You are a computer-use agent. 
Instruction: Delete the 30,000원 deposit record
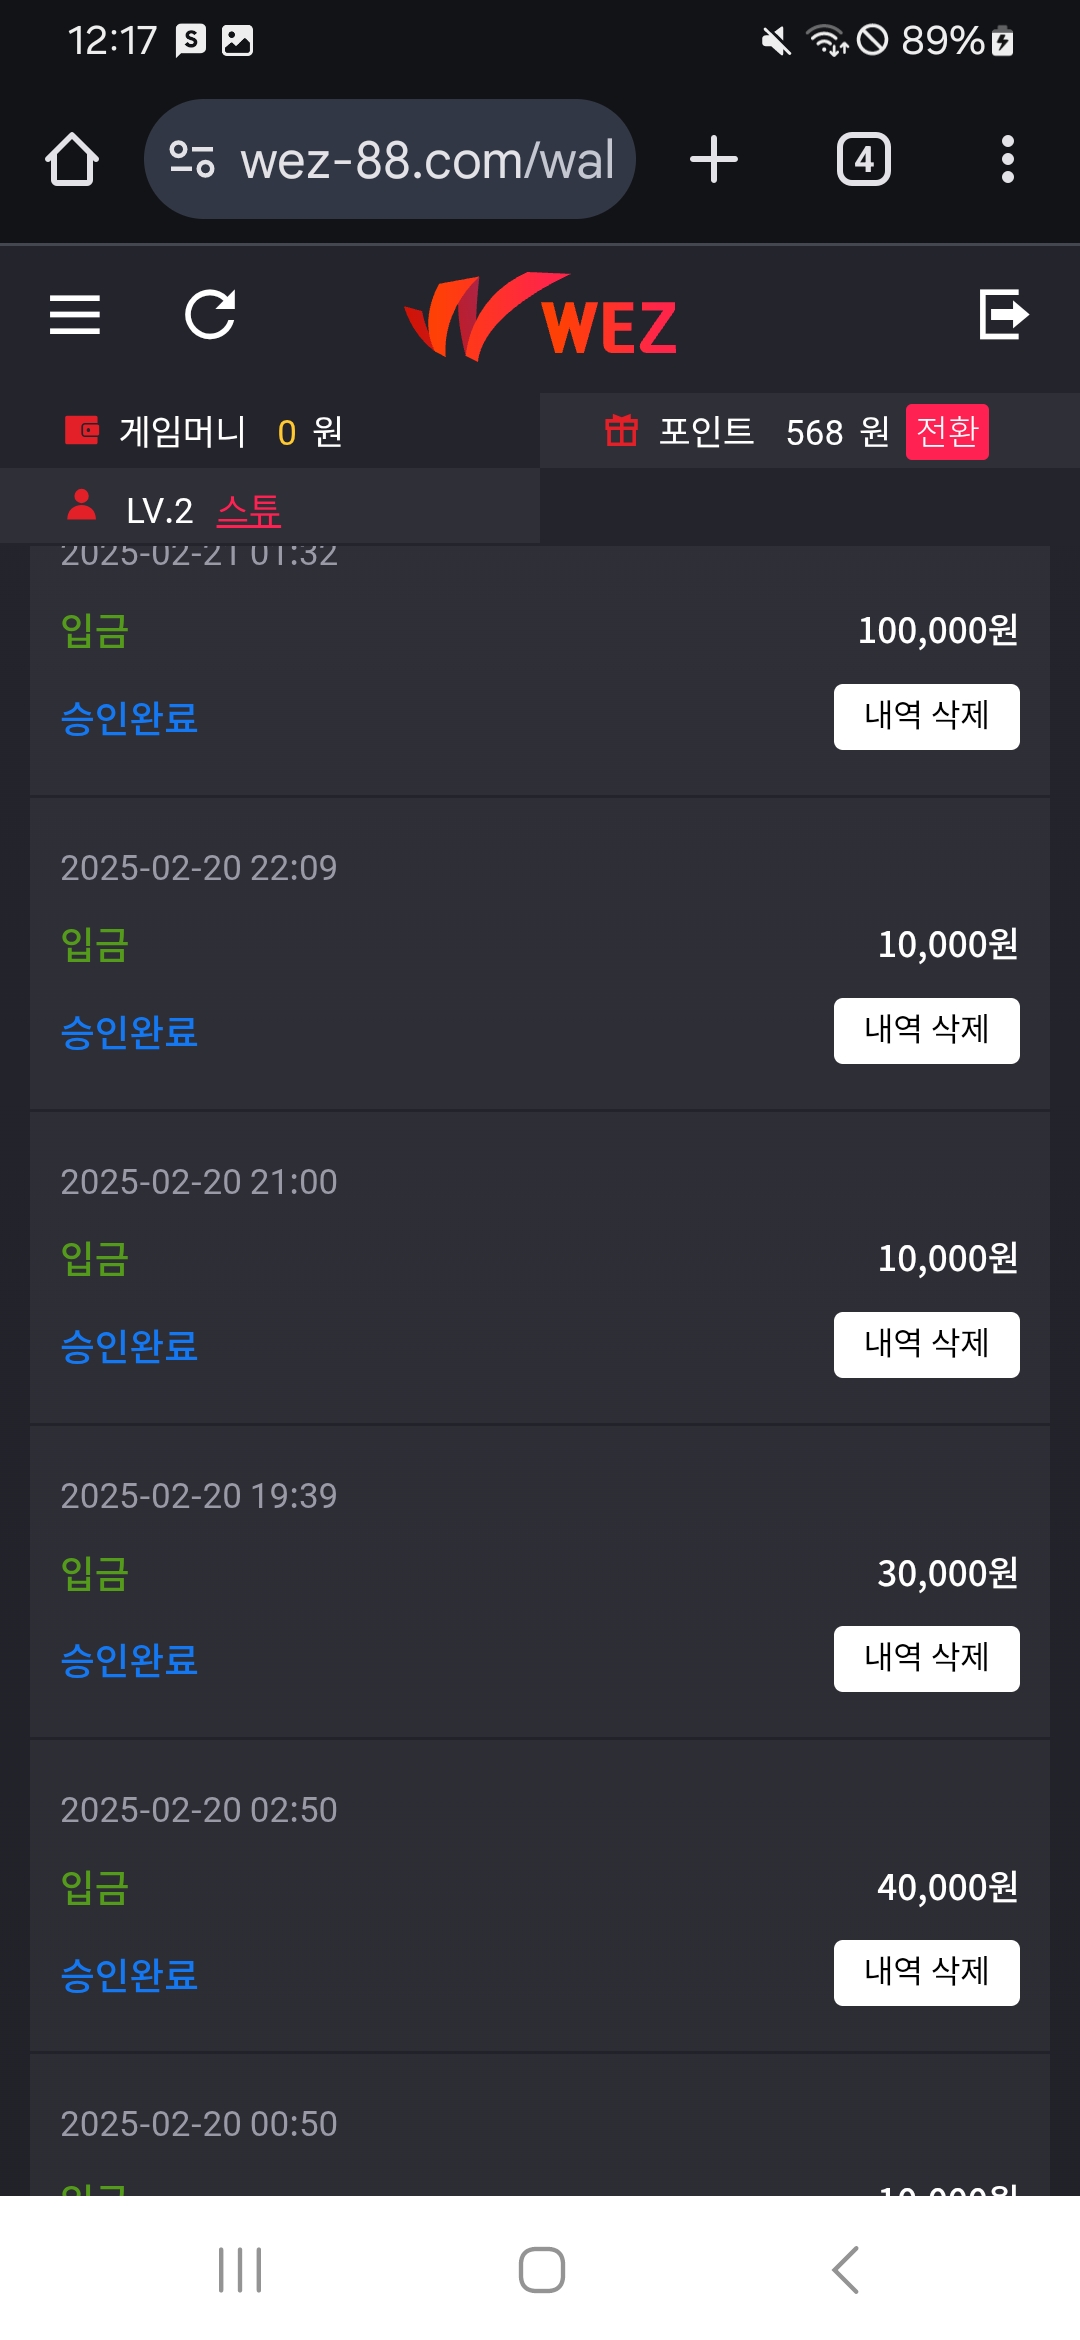(x=926, y=1658)
